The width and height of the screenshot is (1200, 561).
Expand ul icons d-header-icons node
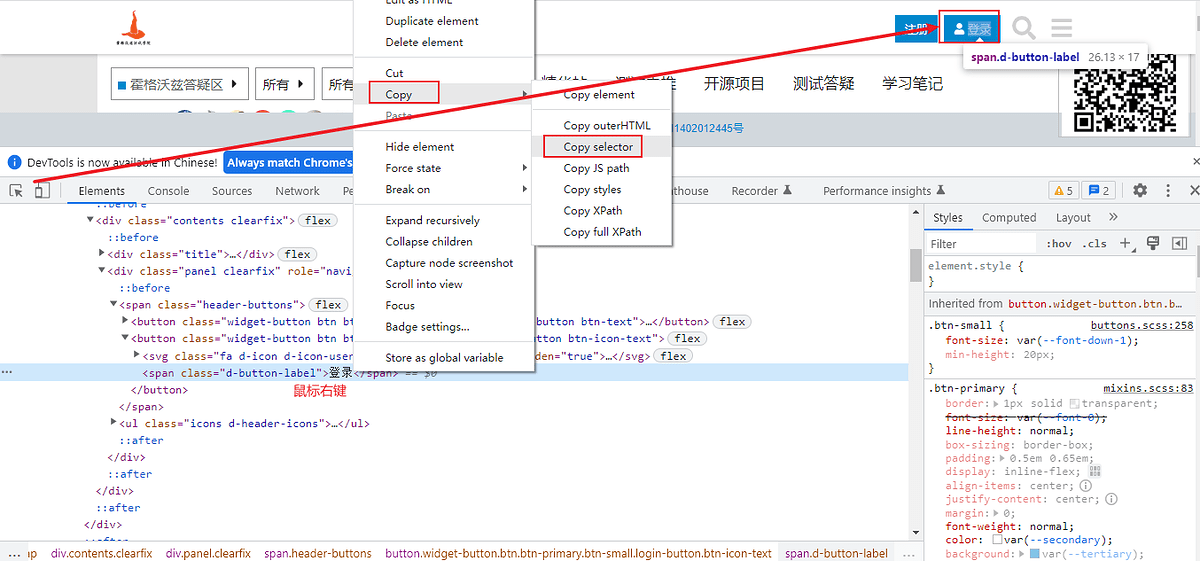tap(114, 423)
